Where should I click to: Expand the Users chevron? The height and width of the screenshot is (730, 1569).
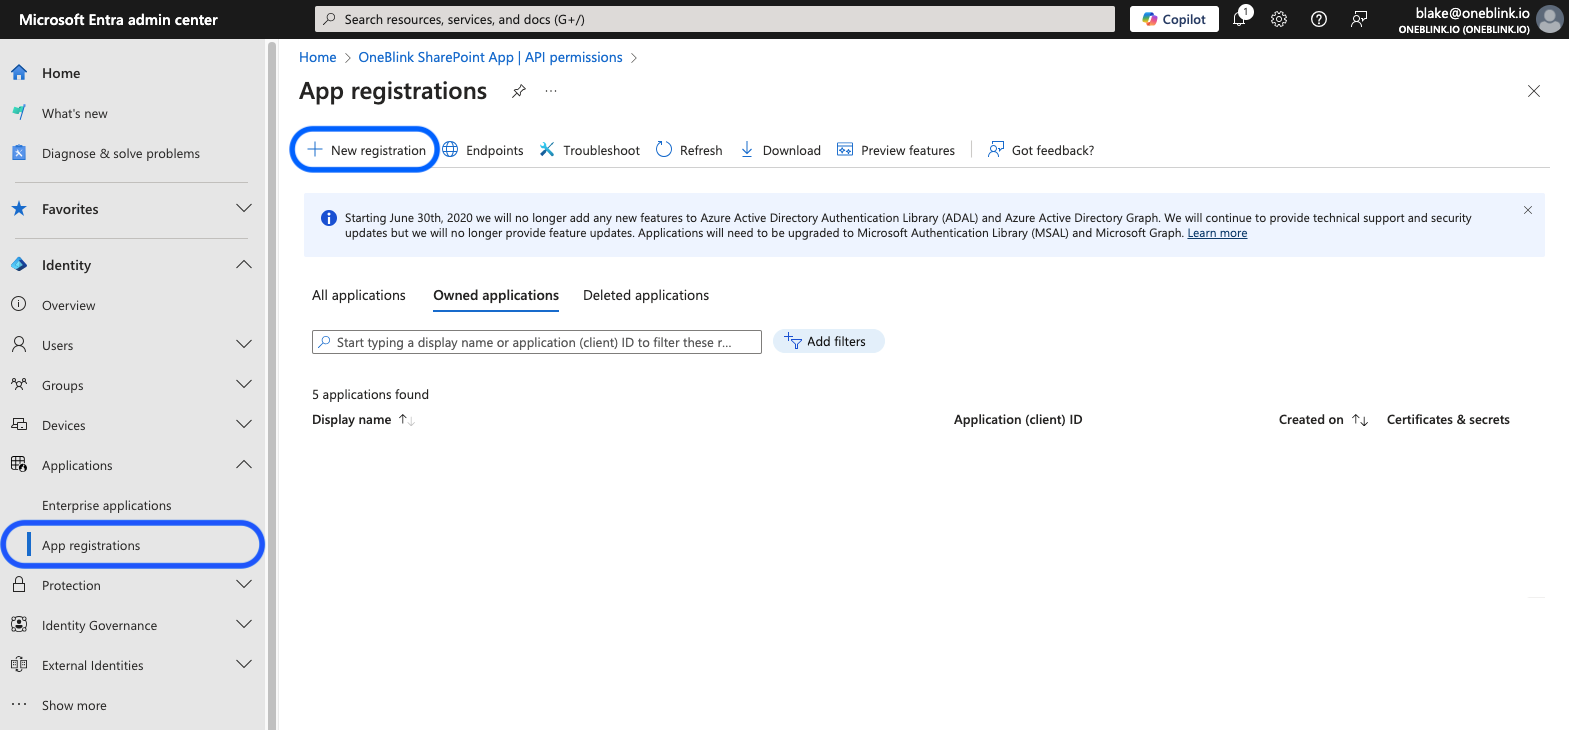243,345
